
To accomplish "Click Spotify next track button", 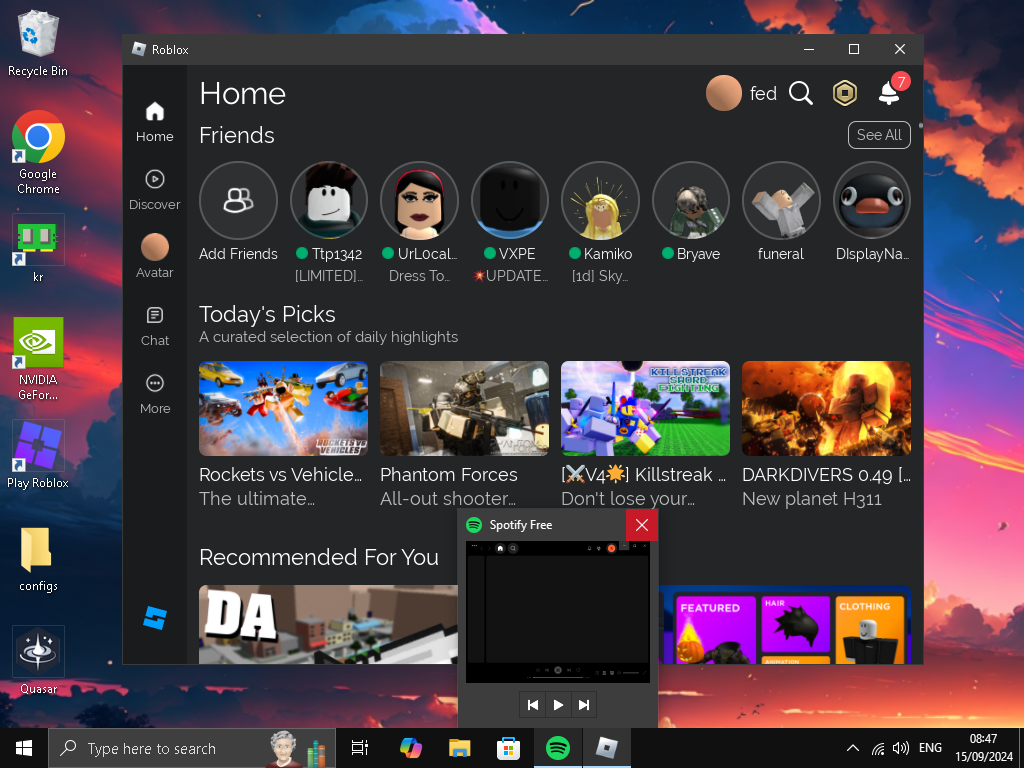I will click(584, 705).
